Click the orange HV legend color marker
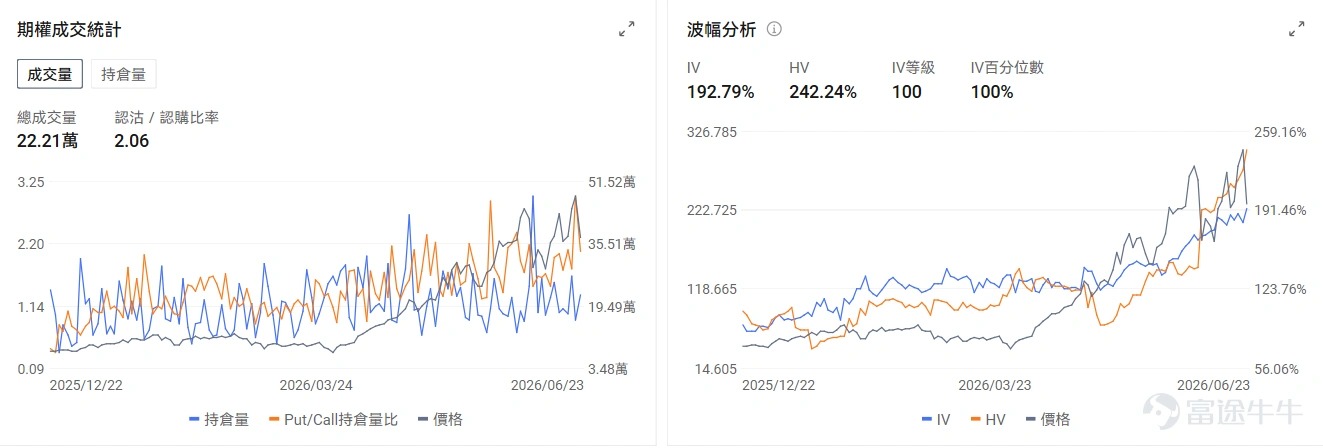Screen dimensions: 1323x448 click(976, 420)
